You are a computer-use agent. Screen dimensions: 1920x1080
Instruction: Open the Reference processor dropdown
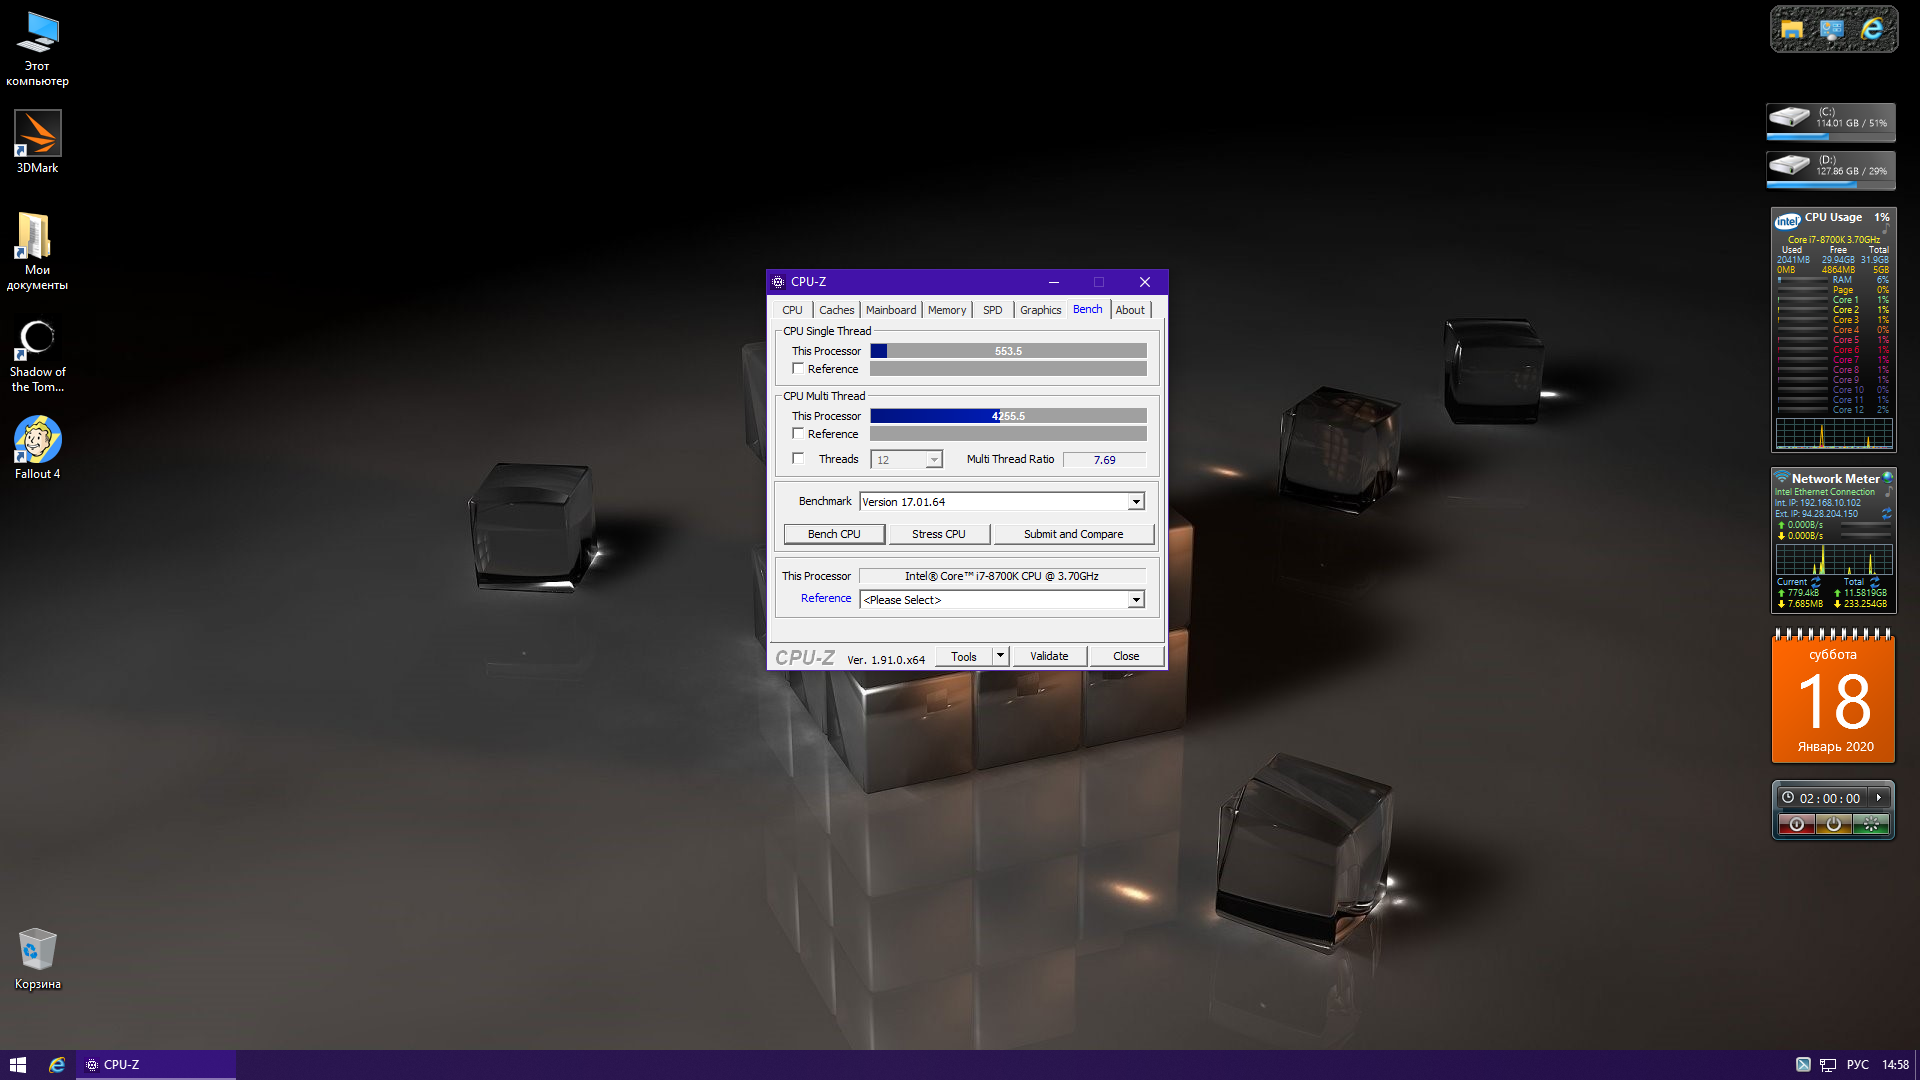pos(1135,600)
